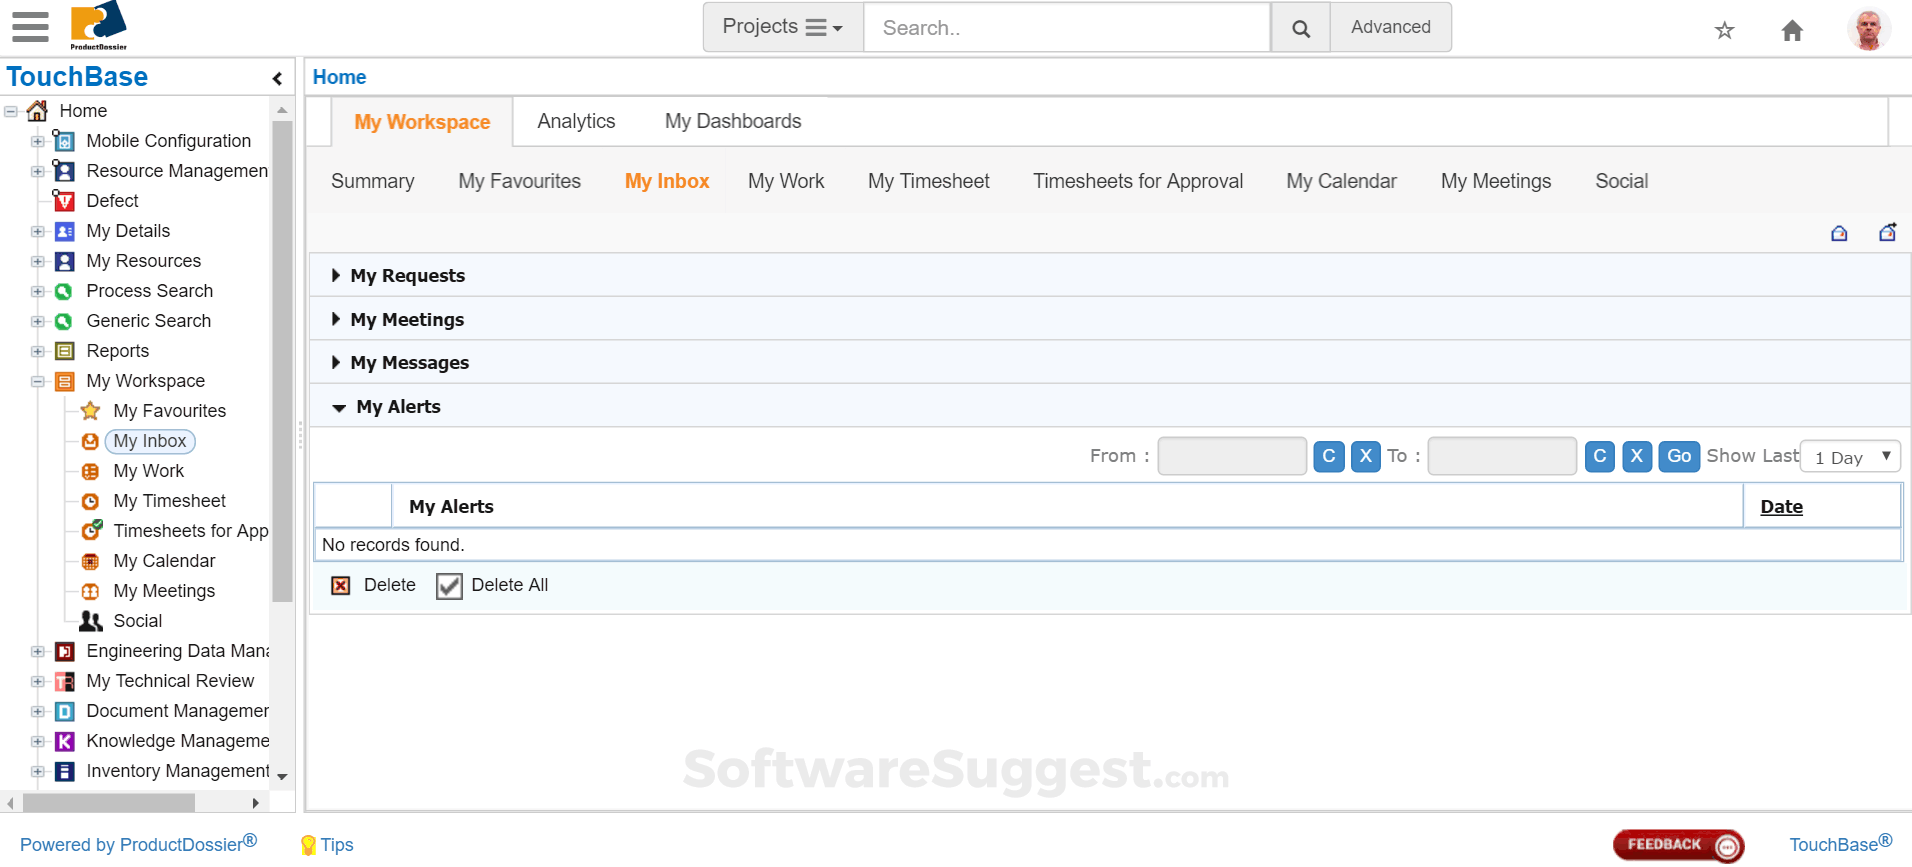Image resolution: width=1912 pixels, height=867 pixels.
Task: Collapse the TouchBase sidebar arrow
Action: pos(277,78)
